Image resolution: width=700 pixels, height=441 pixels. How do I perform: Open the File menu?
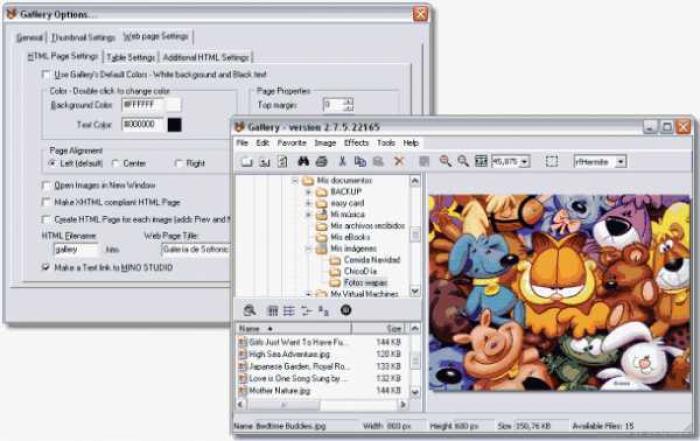coord(242,143)
